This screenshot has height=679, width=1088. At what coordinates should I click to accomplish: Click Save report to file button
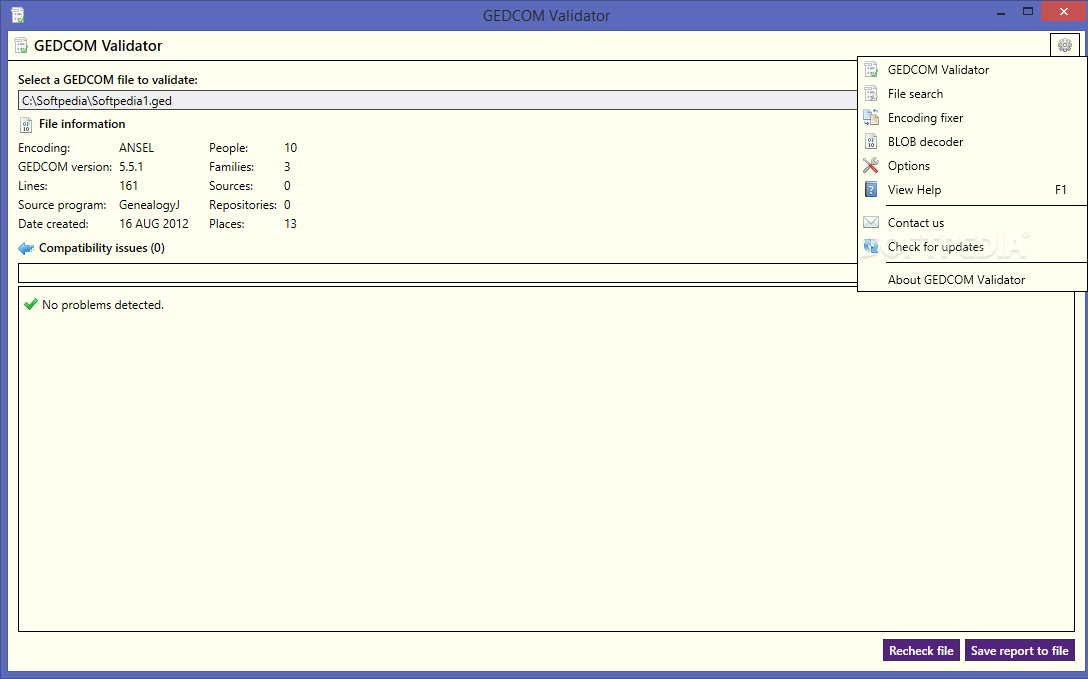click(1019, 651)
